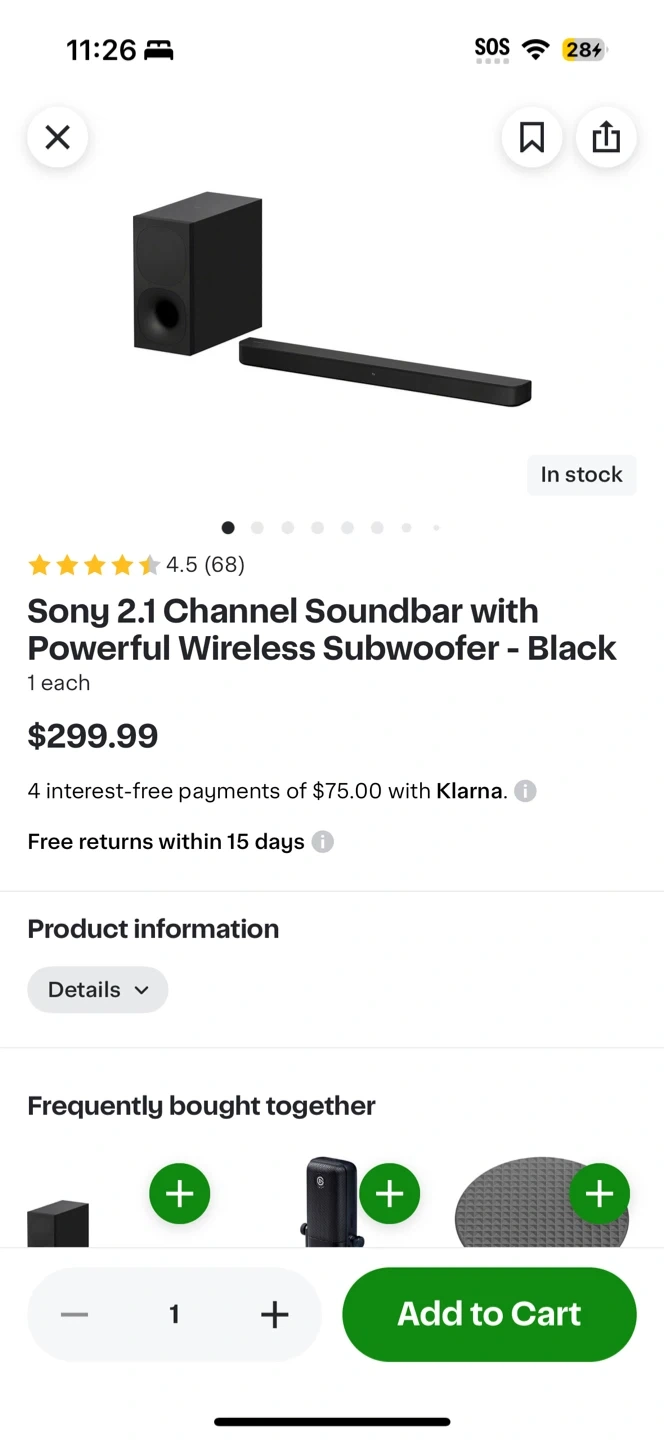Open the black subwoofer thumbnail

coord(58,1222)
